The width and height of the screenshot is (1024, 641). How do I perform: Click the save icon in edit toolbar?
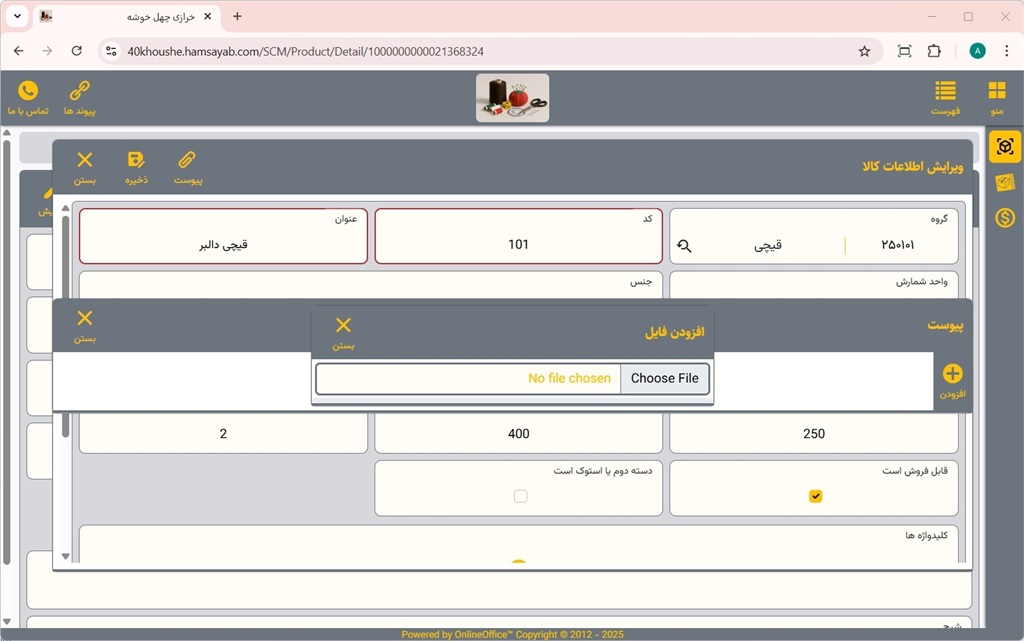(x=136, y=160)
